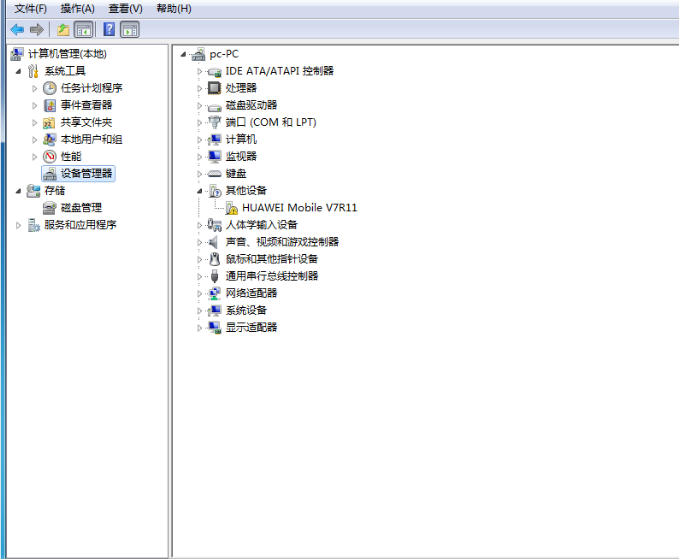Click the 服务和应用程序 icon
The height and width of the screenshot is (559, 679).
[x=33, y=225]
